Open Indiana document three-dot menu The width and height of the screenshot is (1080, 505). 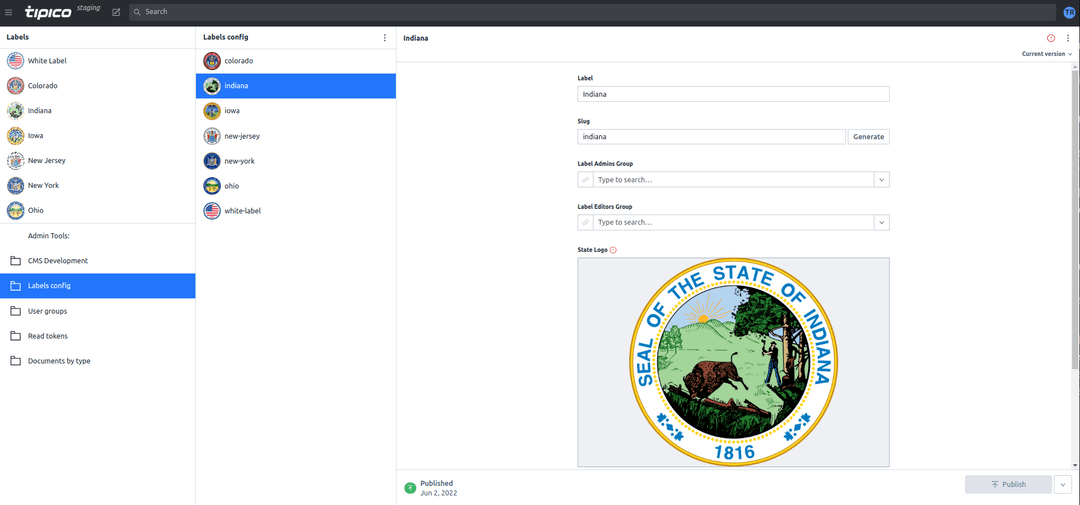(1068, 38)
